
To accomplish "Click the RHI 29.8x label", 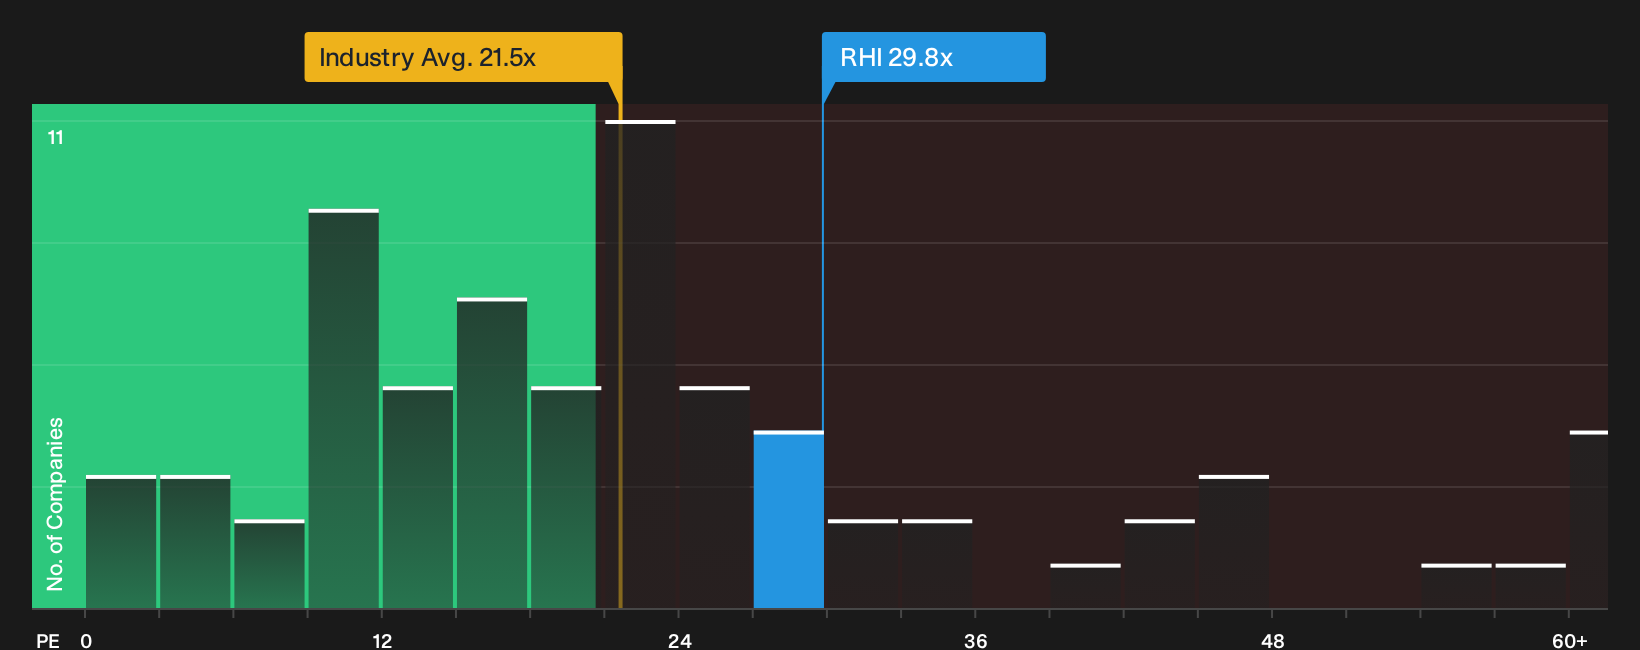I will click(x=933, y=57).
